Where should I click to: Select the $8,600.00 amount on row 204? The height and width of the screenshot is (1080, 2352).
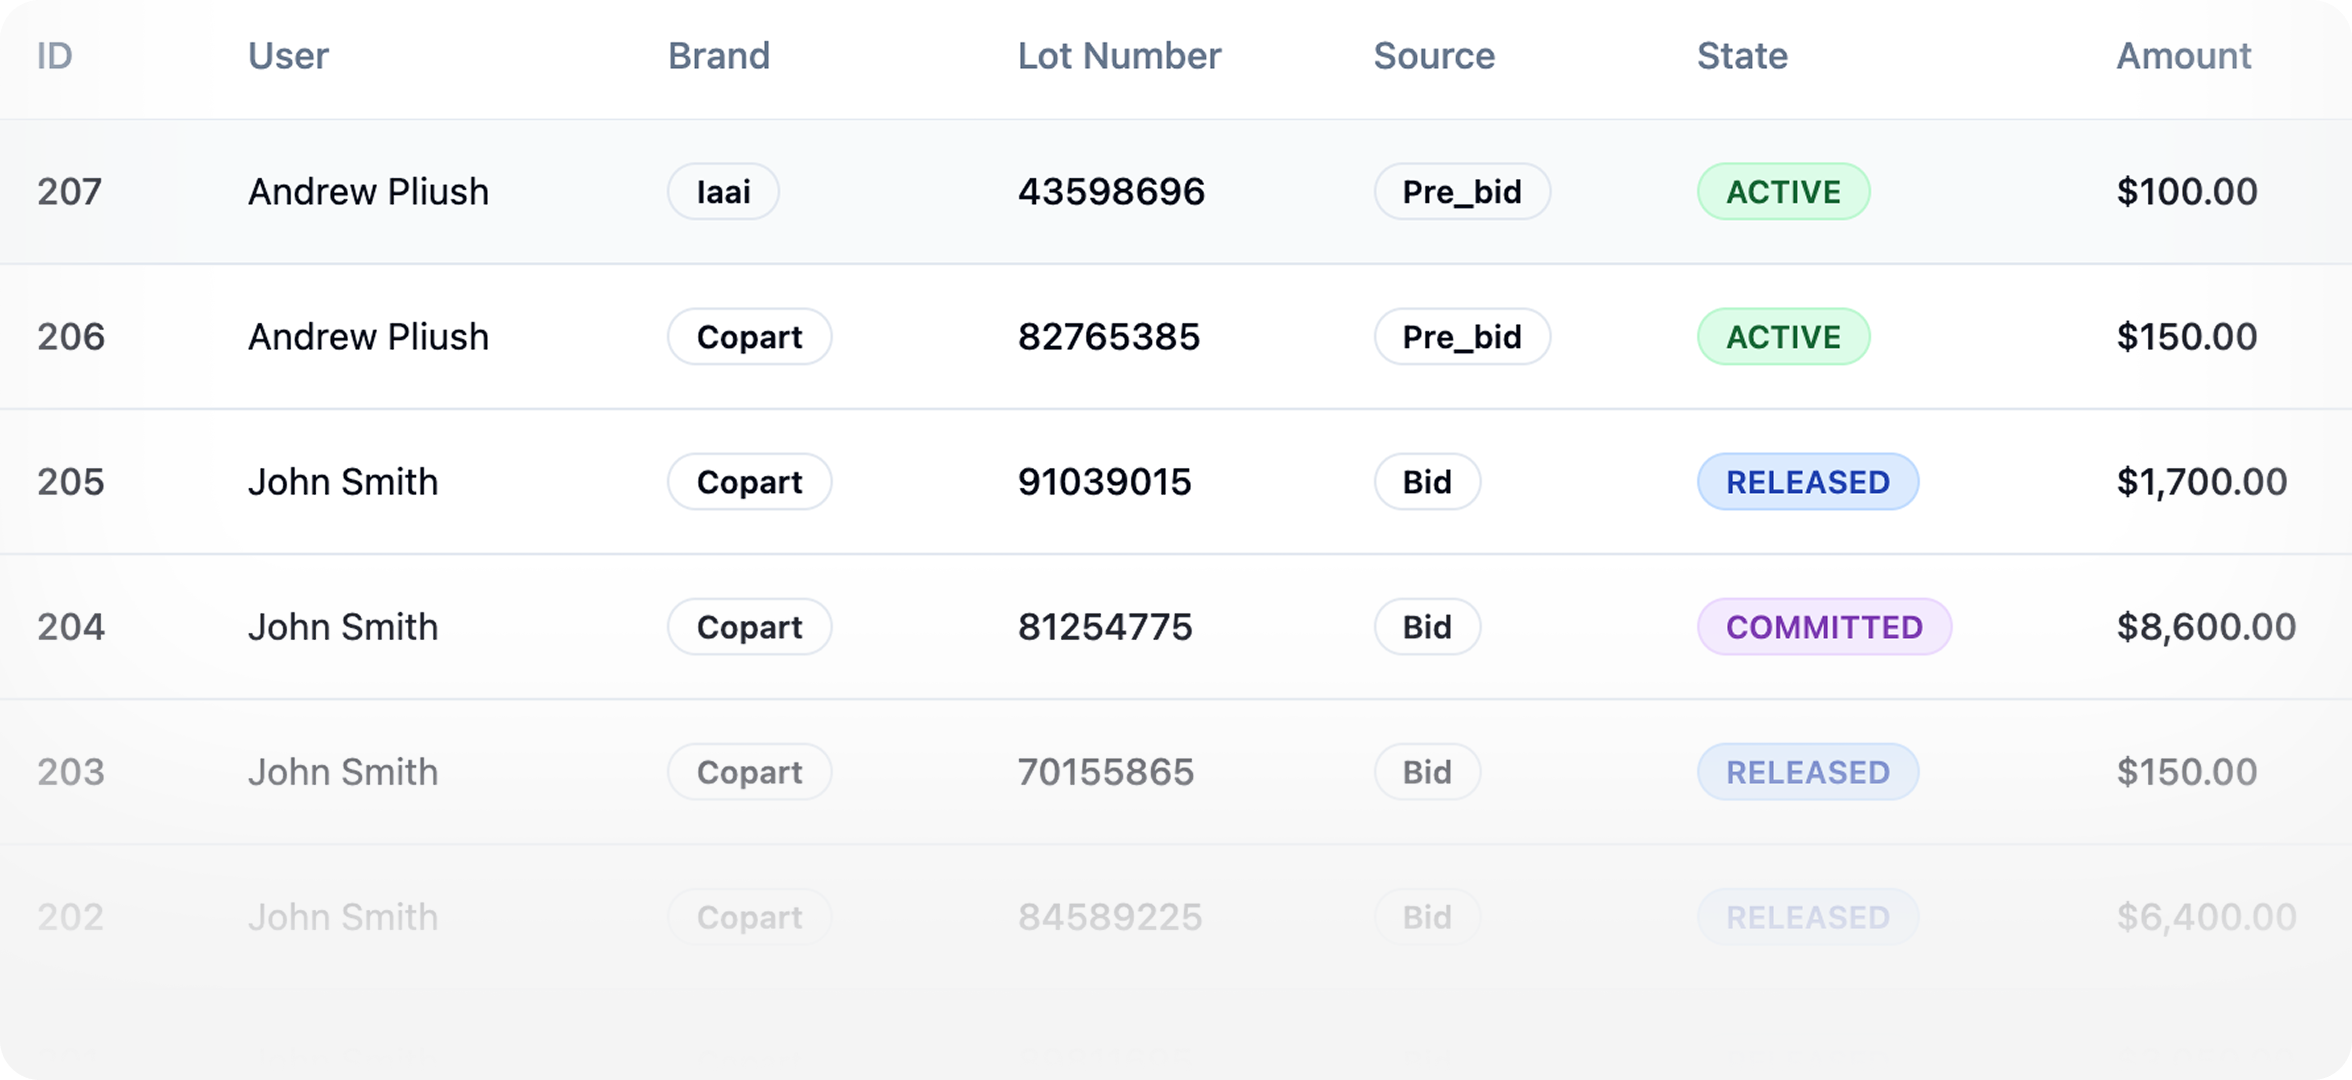tap(2203, 627)
